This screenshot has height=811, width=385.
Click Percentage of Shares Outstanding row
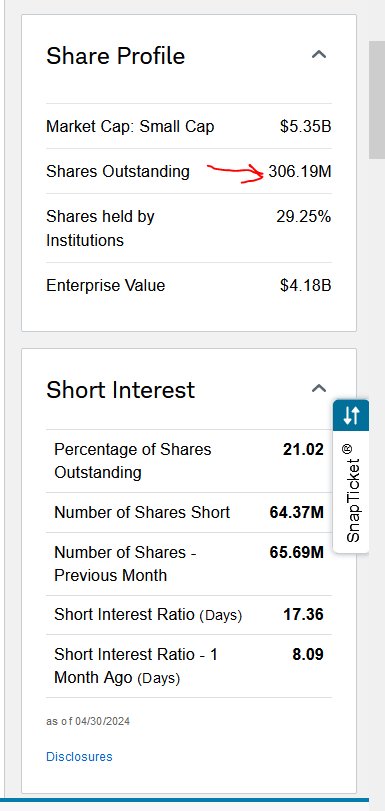pyautogui.click(x=189, y=461)
